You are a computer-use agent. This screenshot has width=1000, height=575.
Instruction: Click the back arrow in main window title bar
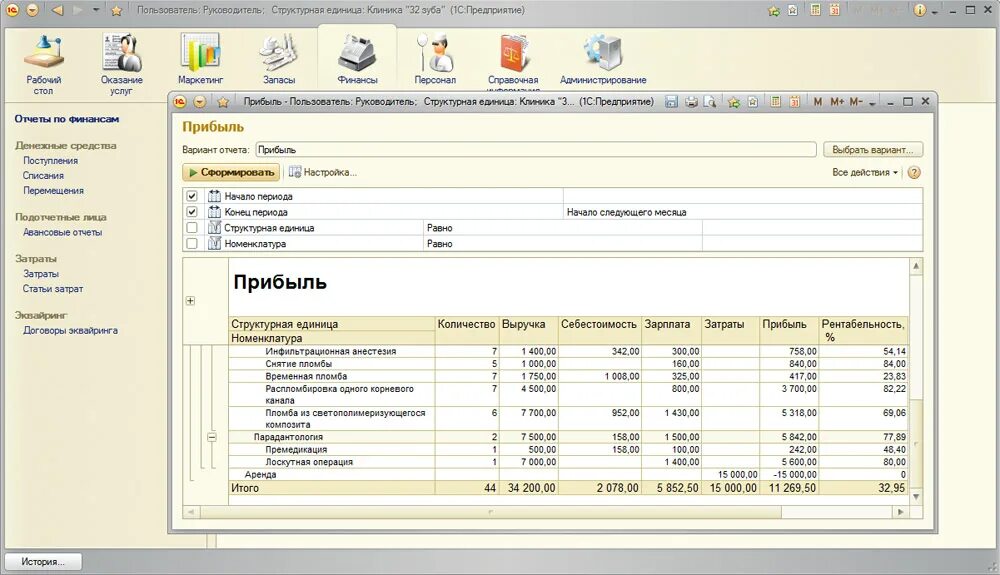point(57,10)
